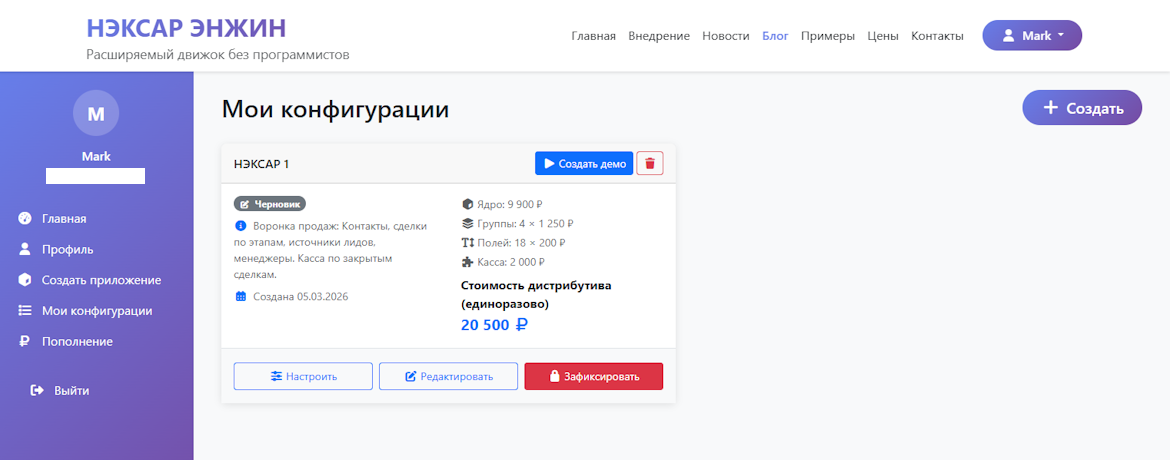1170x460 pixels.
Task: Click the cube icon beside Создать приложение
Action: point(25,280)
